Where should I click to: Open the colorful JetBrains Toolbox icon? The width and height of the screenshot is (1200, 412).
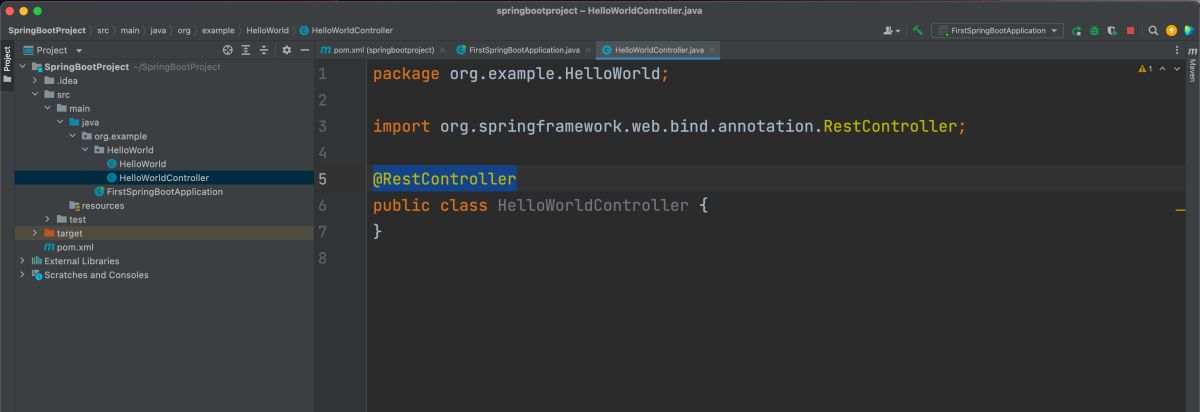1188,31
